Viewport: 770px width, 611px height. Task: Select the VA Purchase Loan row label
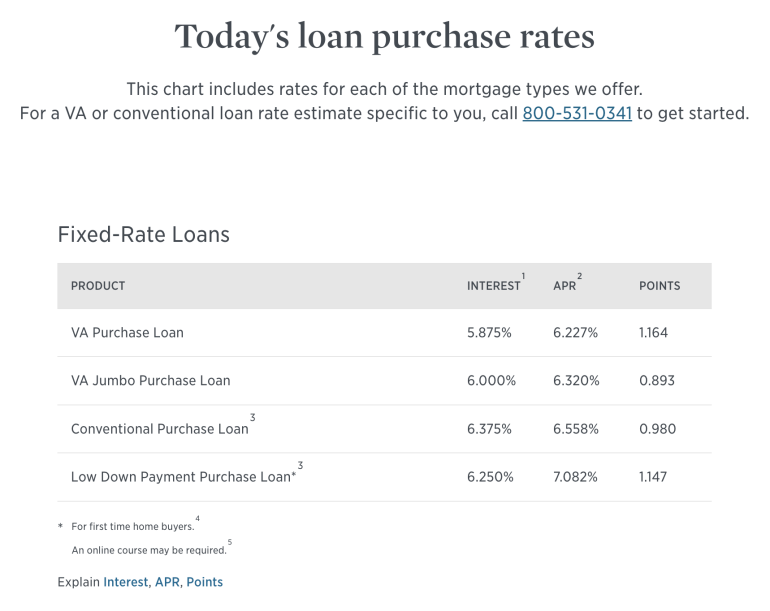click(127, 333)
